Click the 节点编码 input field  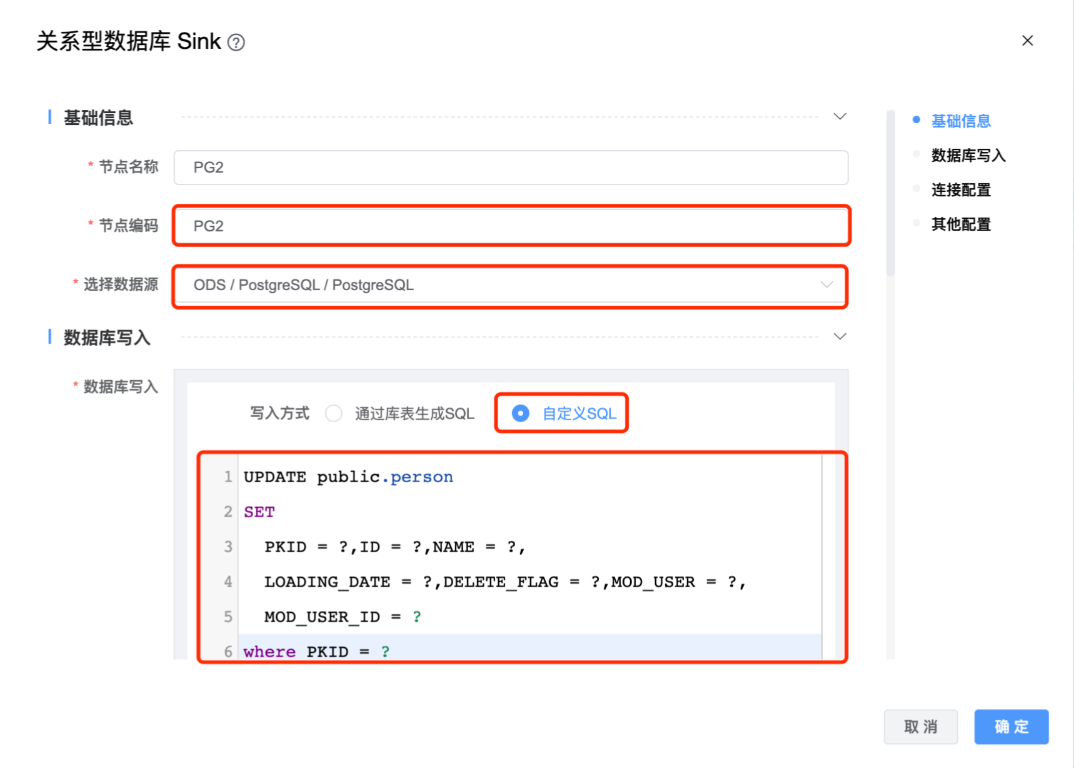point(510,226)
